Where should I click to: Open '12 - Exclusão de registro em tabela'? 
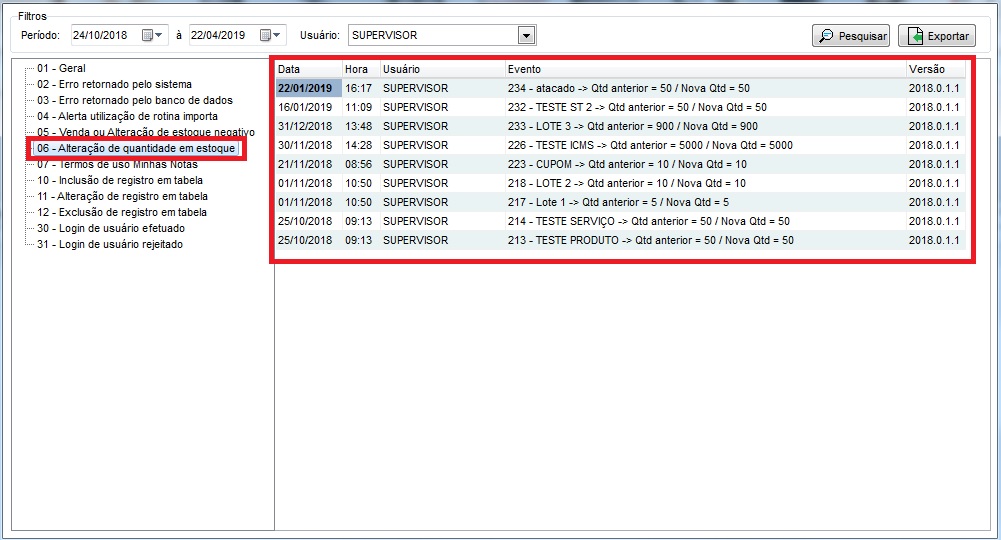pyautogui.click(x=122, y=212)
